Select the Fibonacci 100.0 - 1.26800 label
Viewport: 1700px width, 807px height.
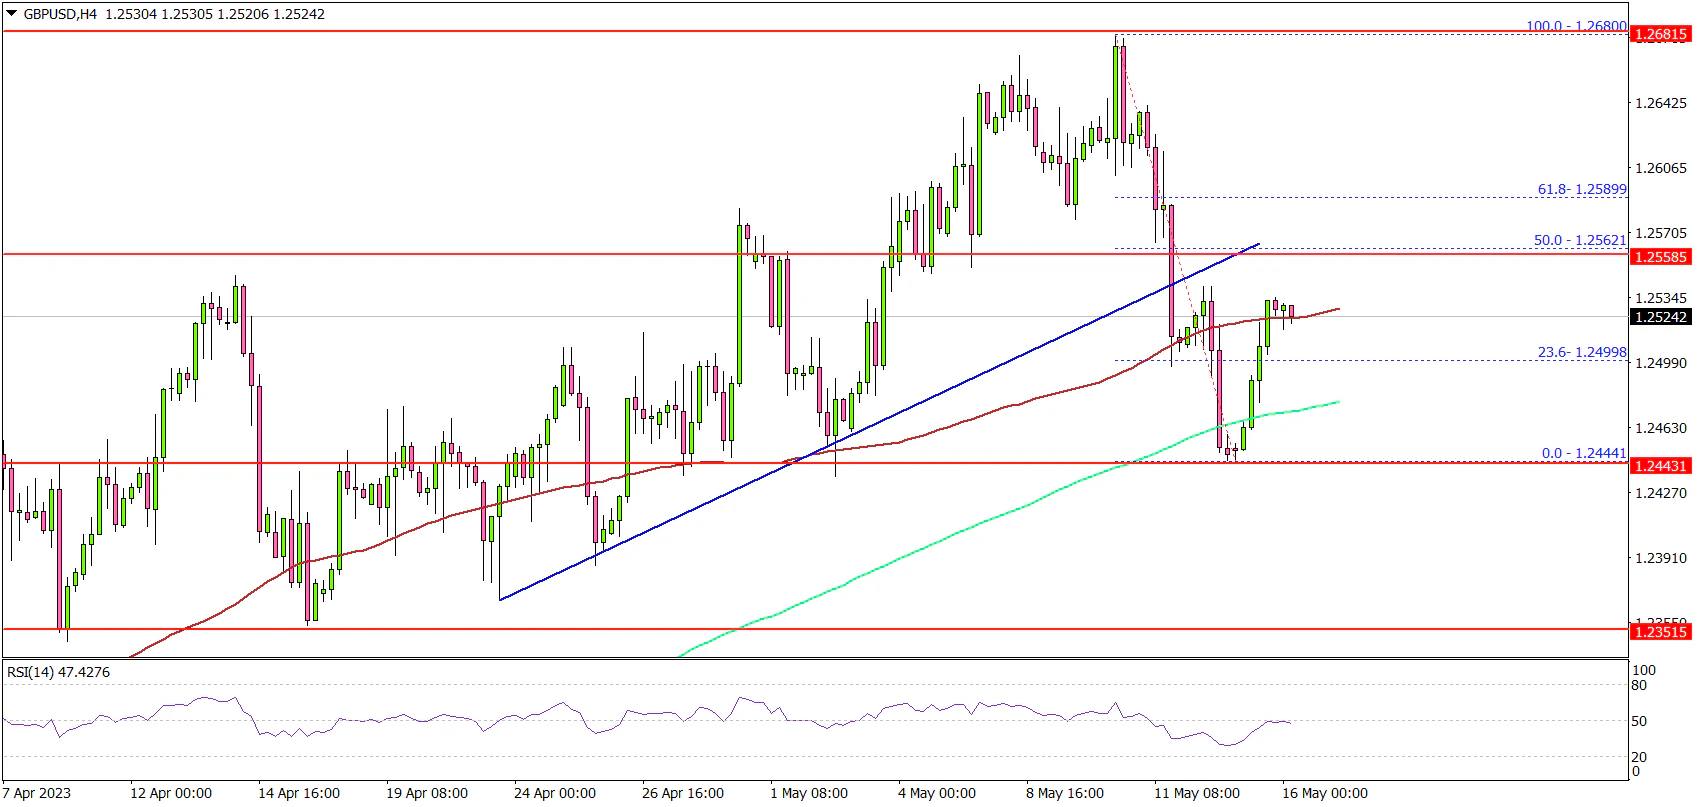click(x=1576, y=27)
